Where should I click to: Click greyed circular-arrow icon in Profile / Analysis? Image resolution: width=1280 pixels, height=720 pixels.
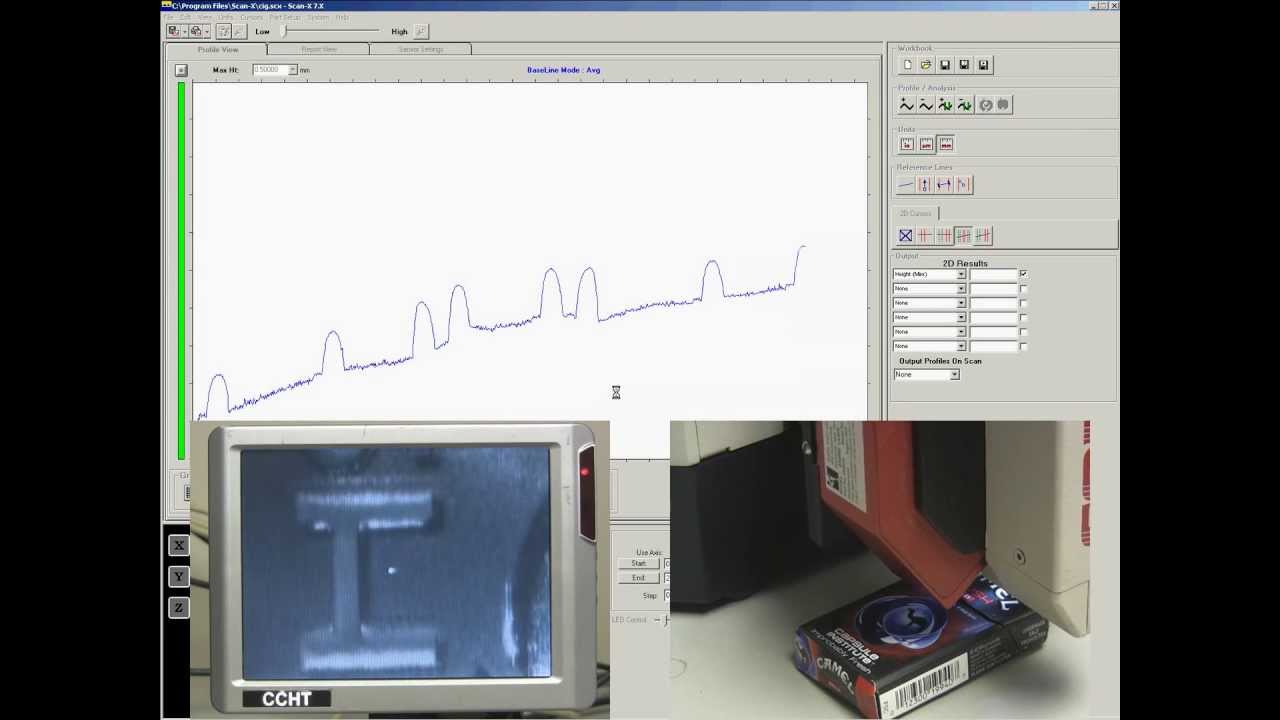(x=985, y=105)
